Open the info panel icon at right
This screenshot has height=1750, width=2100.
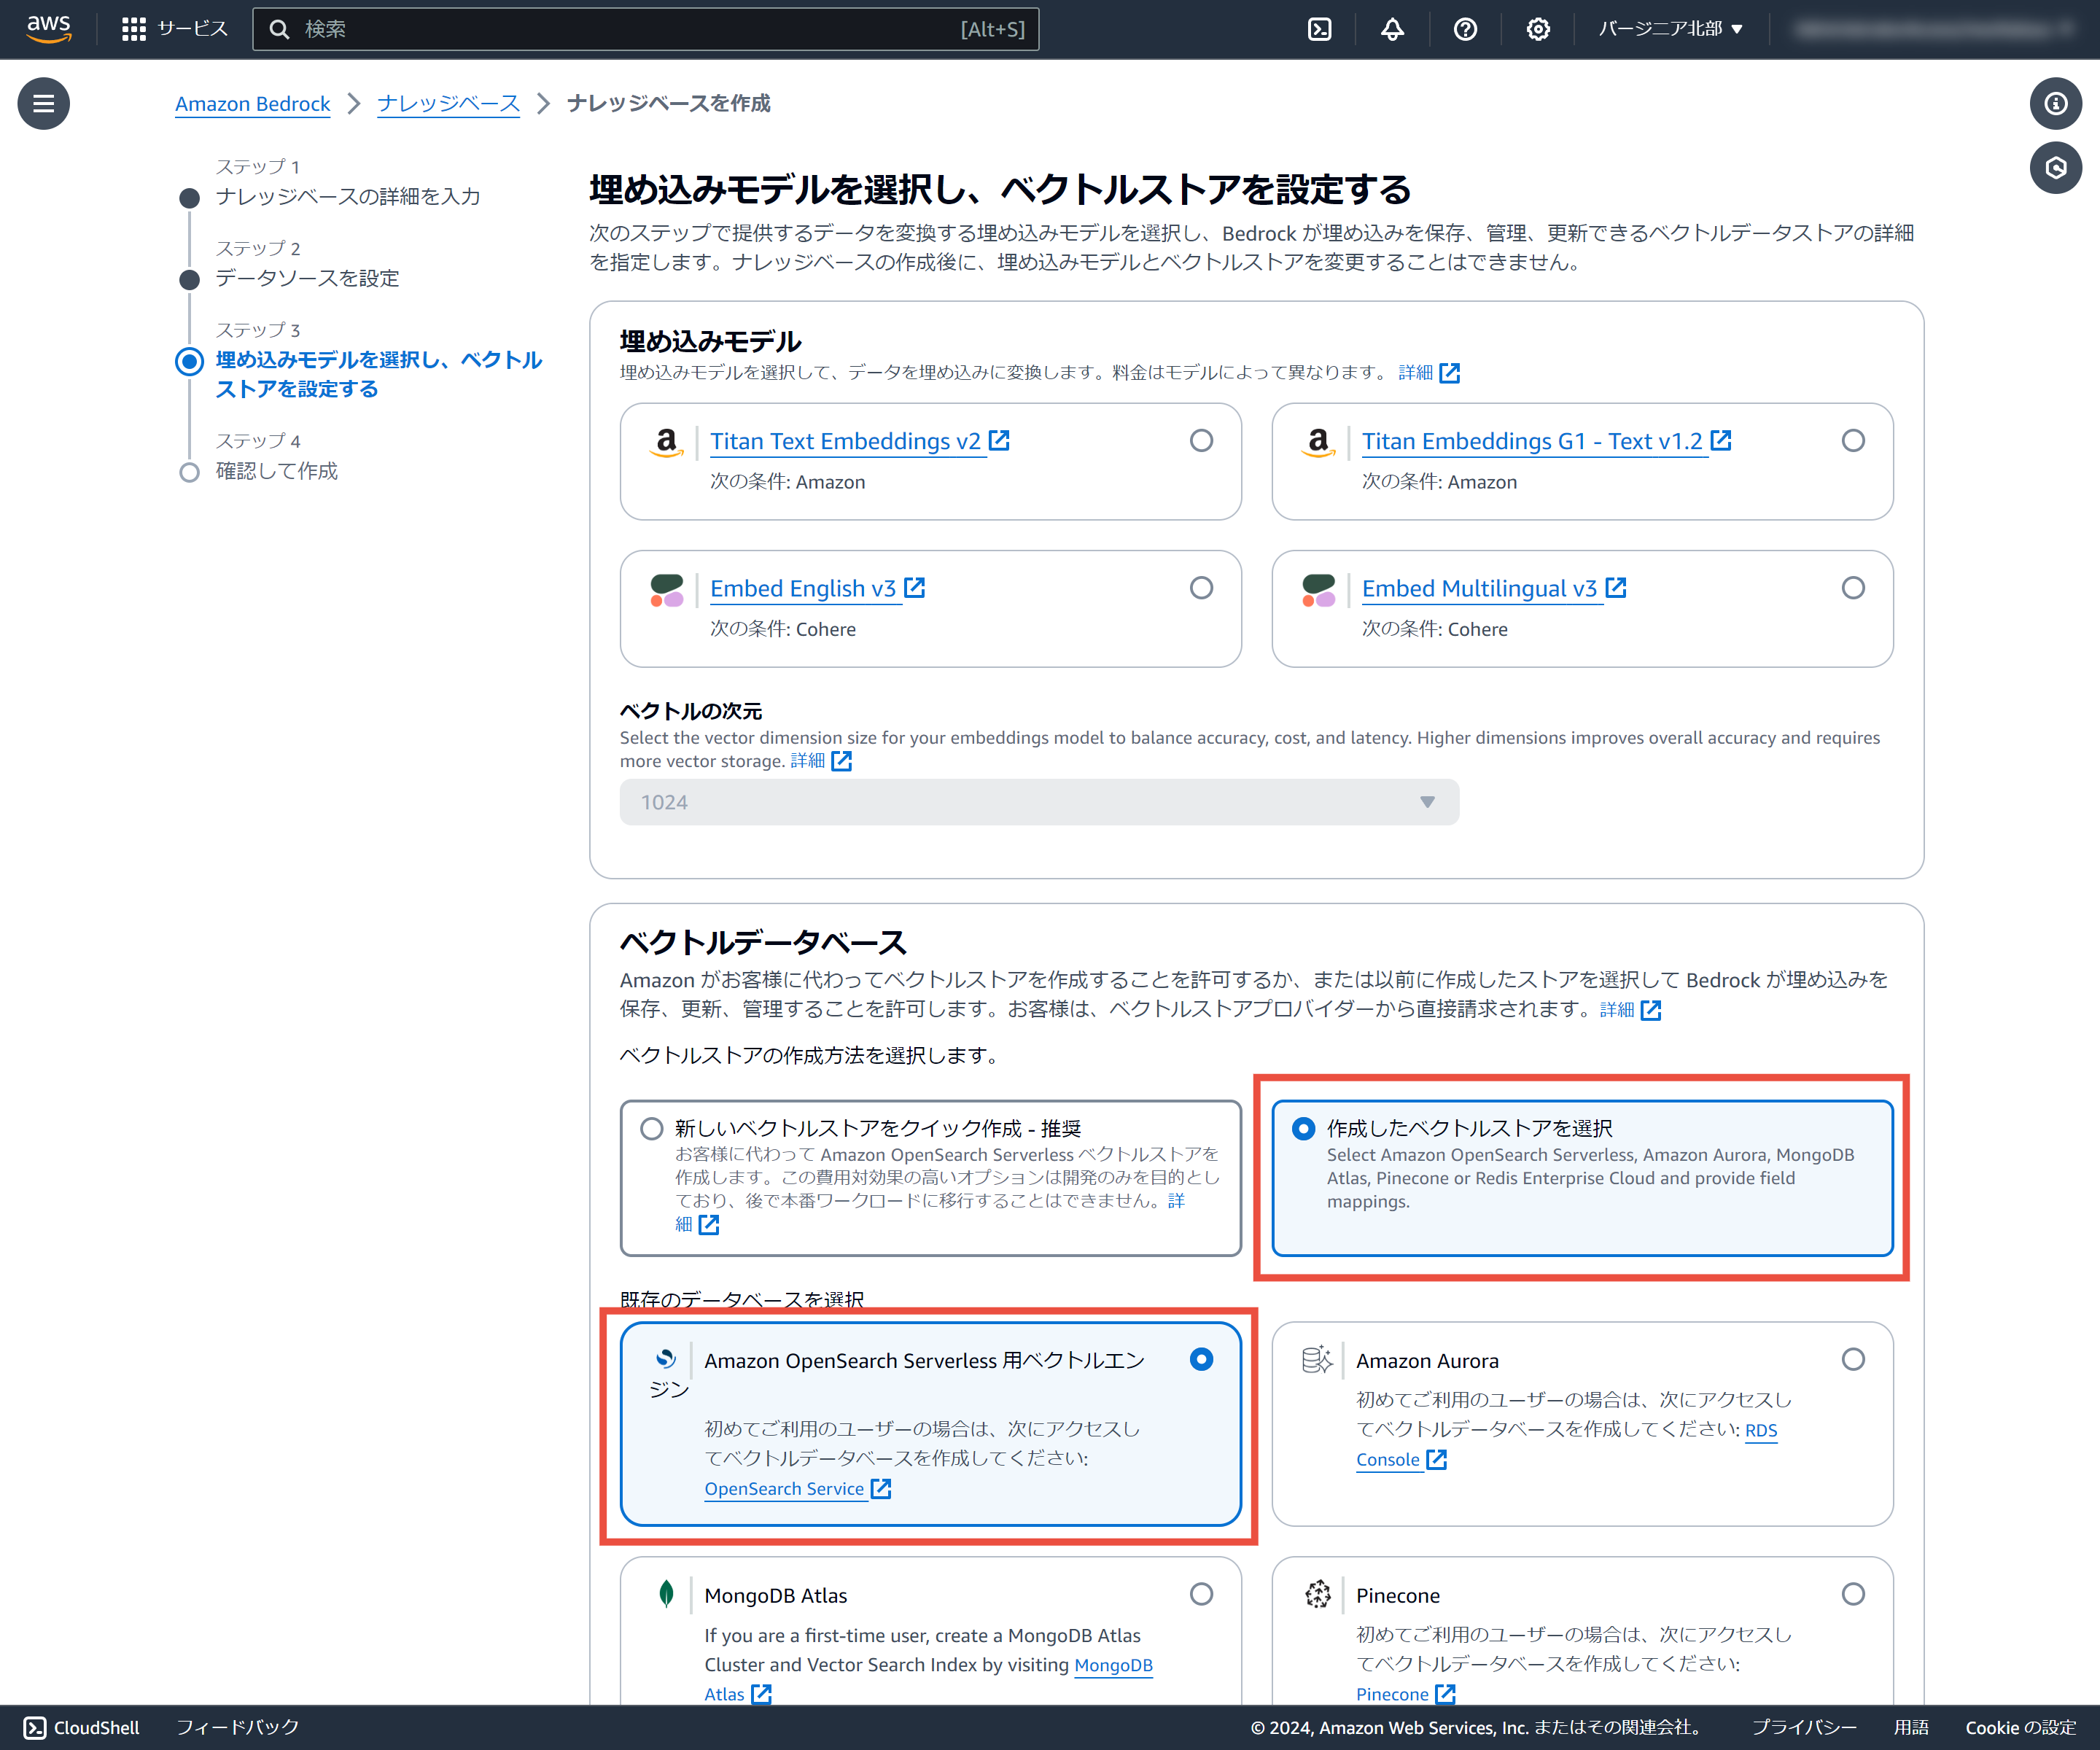(x=2055, y=103)
